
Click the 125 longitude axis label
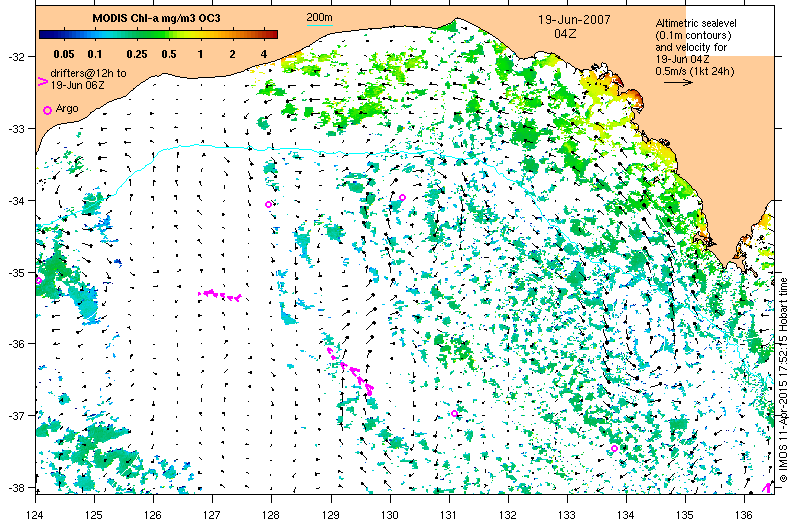(x=94, y=513)
